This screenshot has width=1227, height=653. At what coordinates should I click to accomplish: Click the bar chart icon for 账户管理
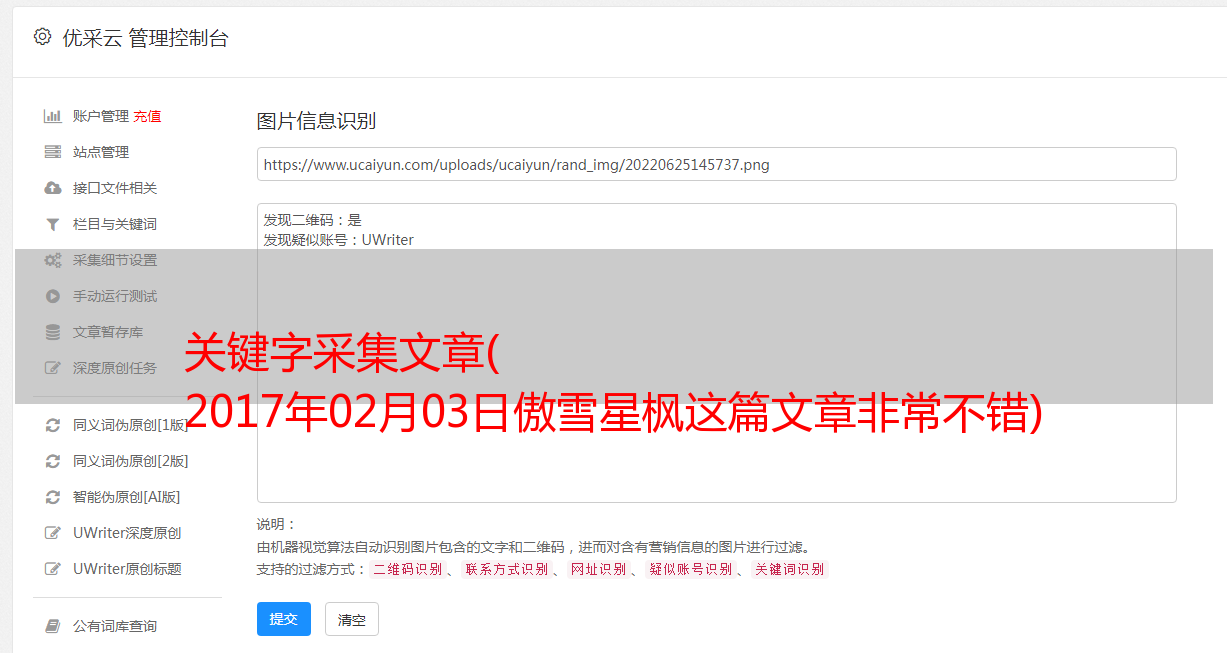pos(53,116)
